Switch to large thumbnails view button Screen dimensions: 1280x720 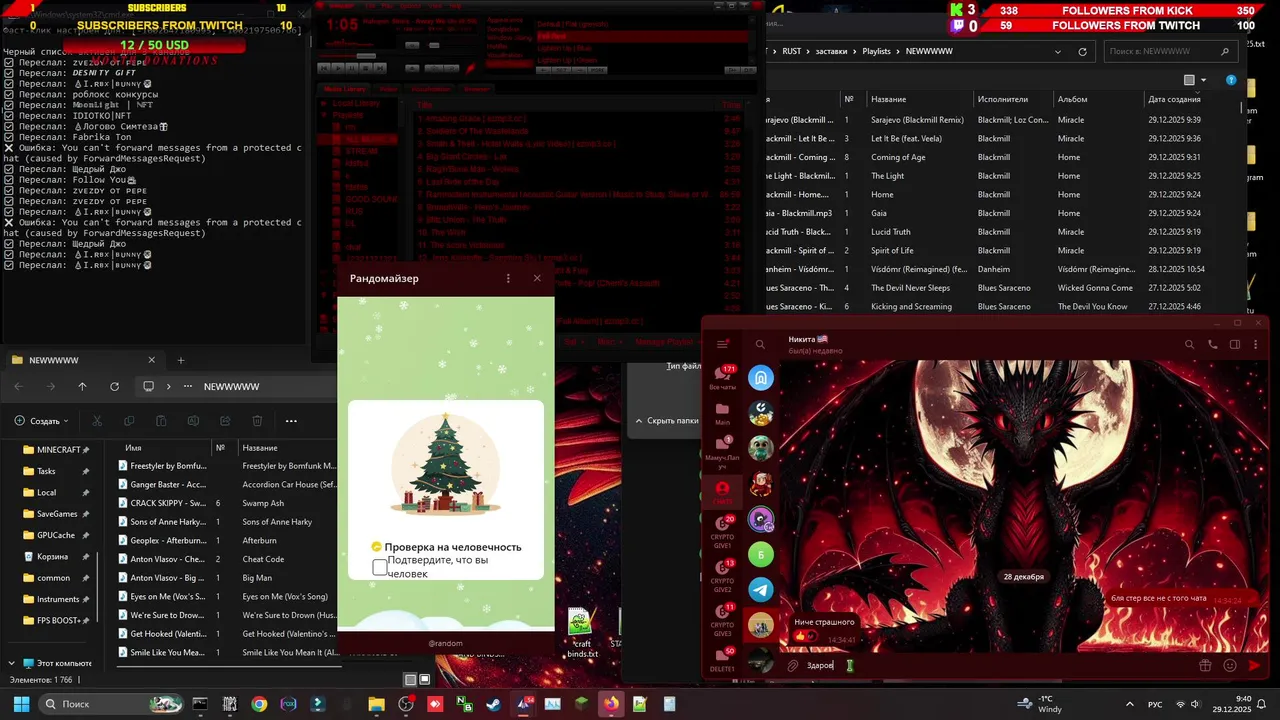click(x=424, y=680)
